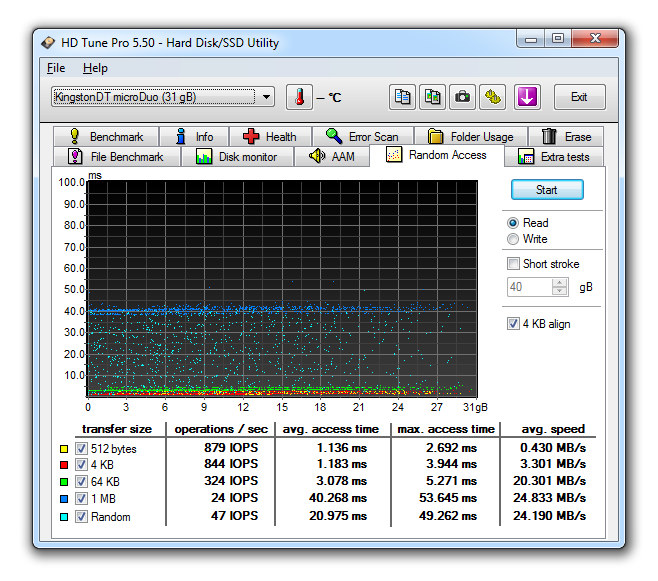Open the Health tab

click(x=270, y=136)
